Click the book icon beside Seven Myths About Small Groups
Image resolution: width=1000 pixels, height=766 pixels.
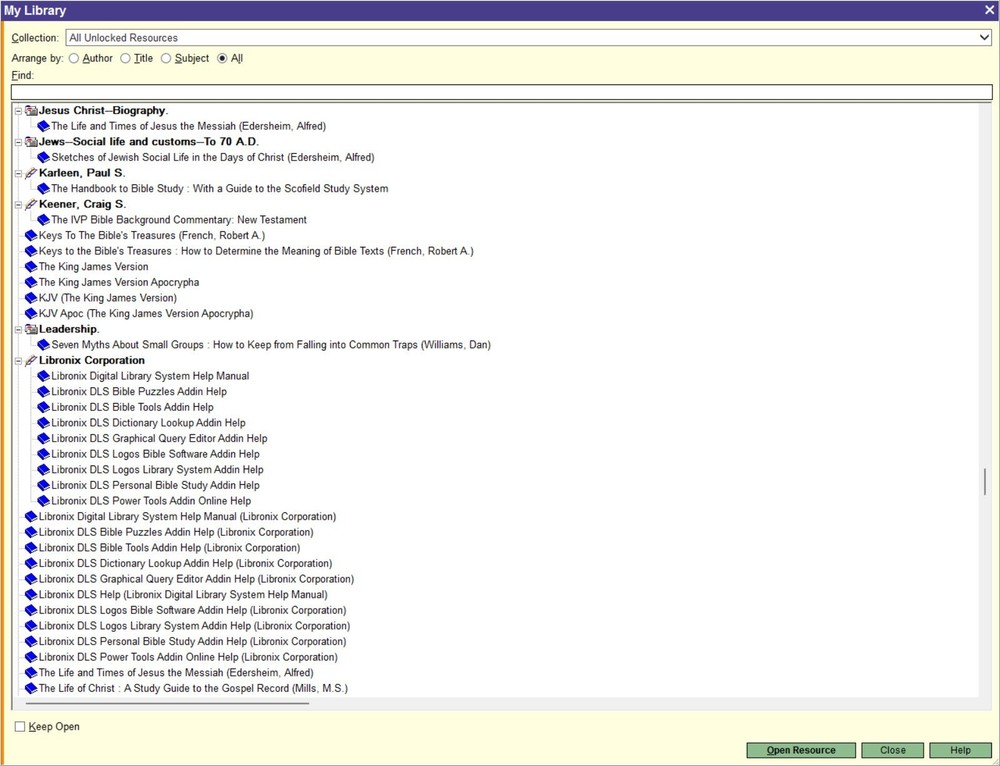pyautogui.click(x=43, y=344)
